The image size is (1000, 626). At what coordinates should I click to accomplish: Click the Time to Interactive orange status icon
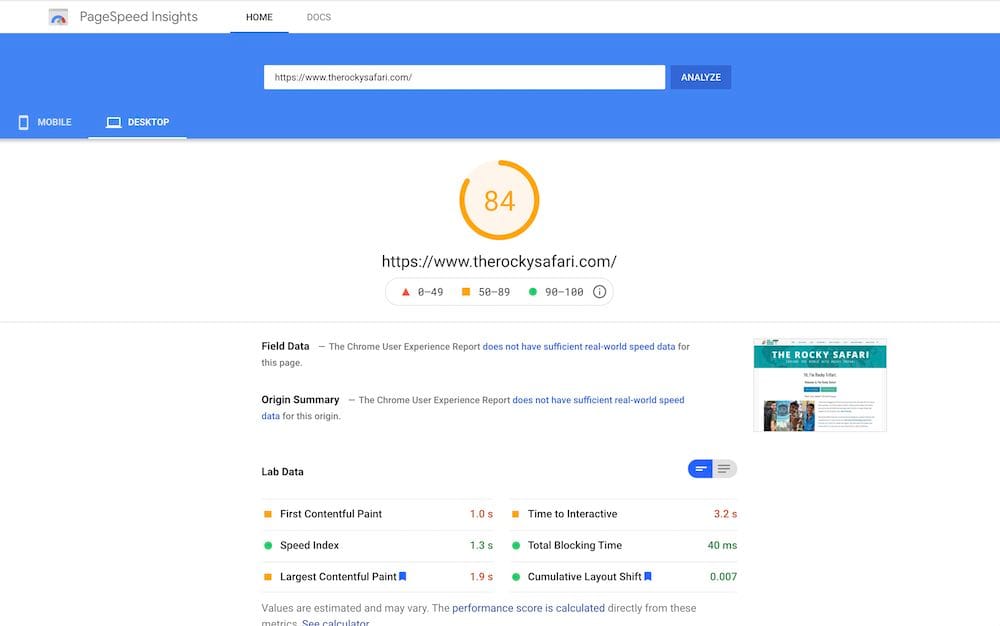tap(515, 514)
